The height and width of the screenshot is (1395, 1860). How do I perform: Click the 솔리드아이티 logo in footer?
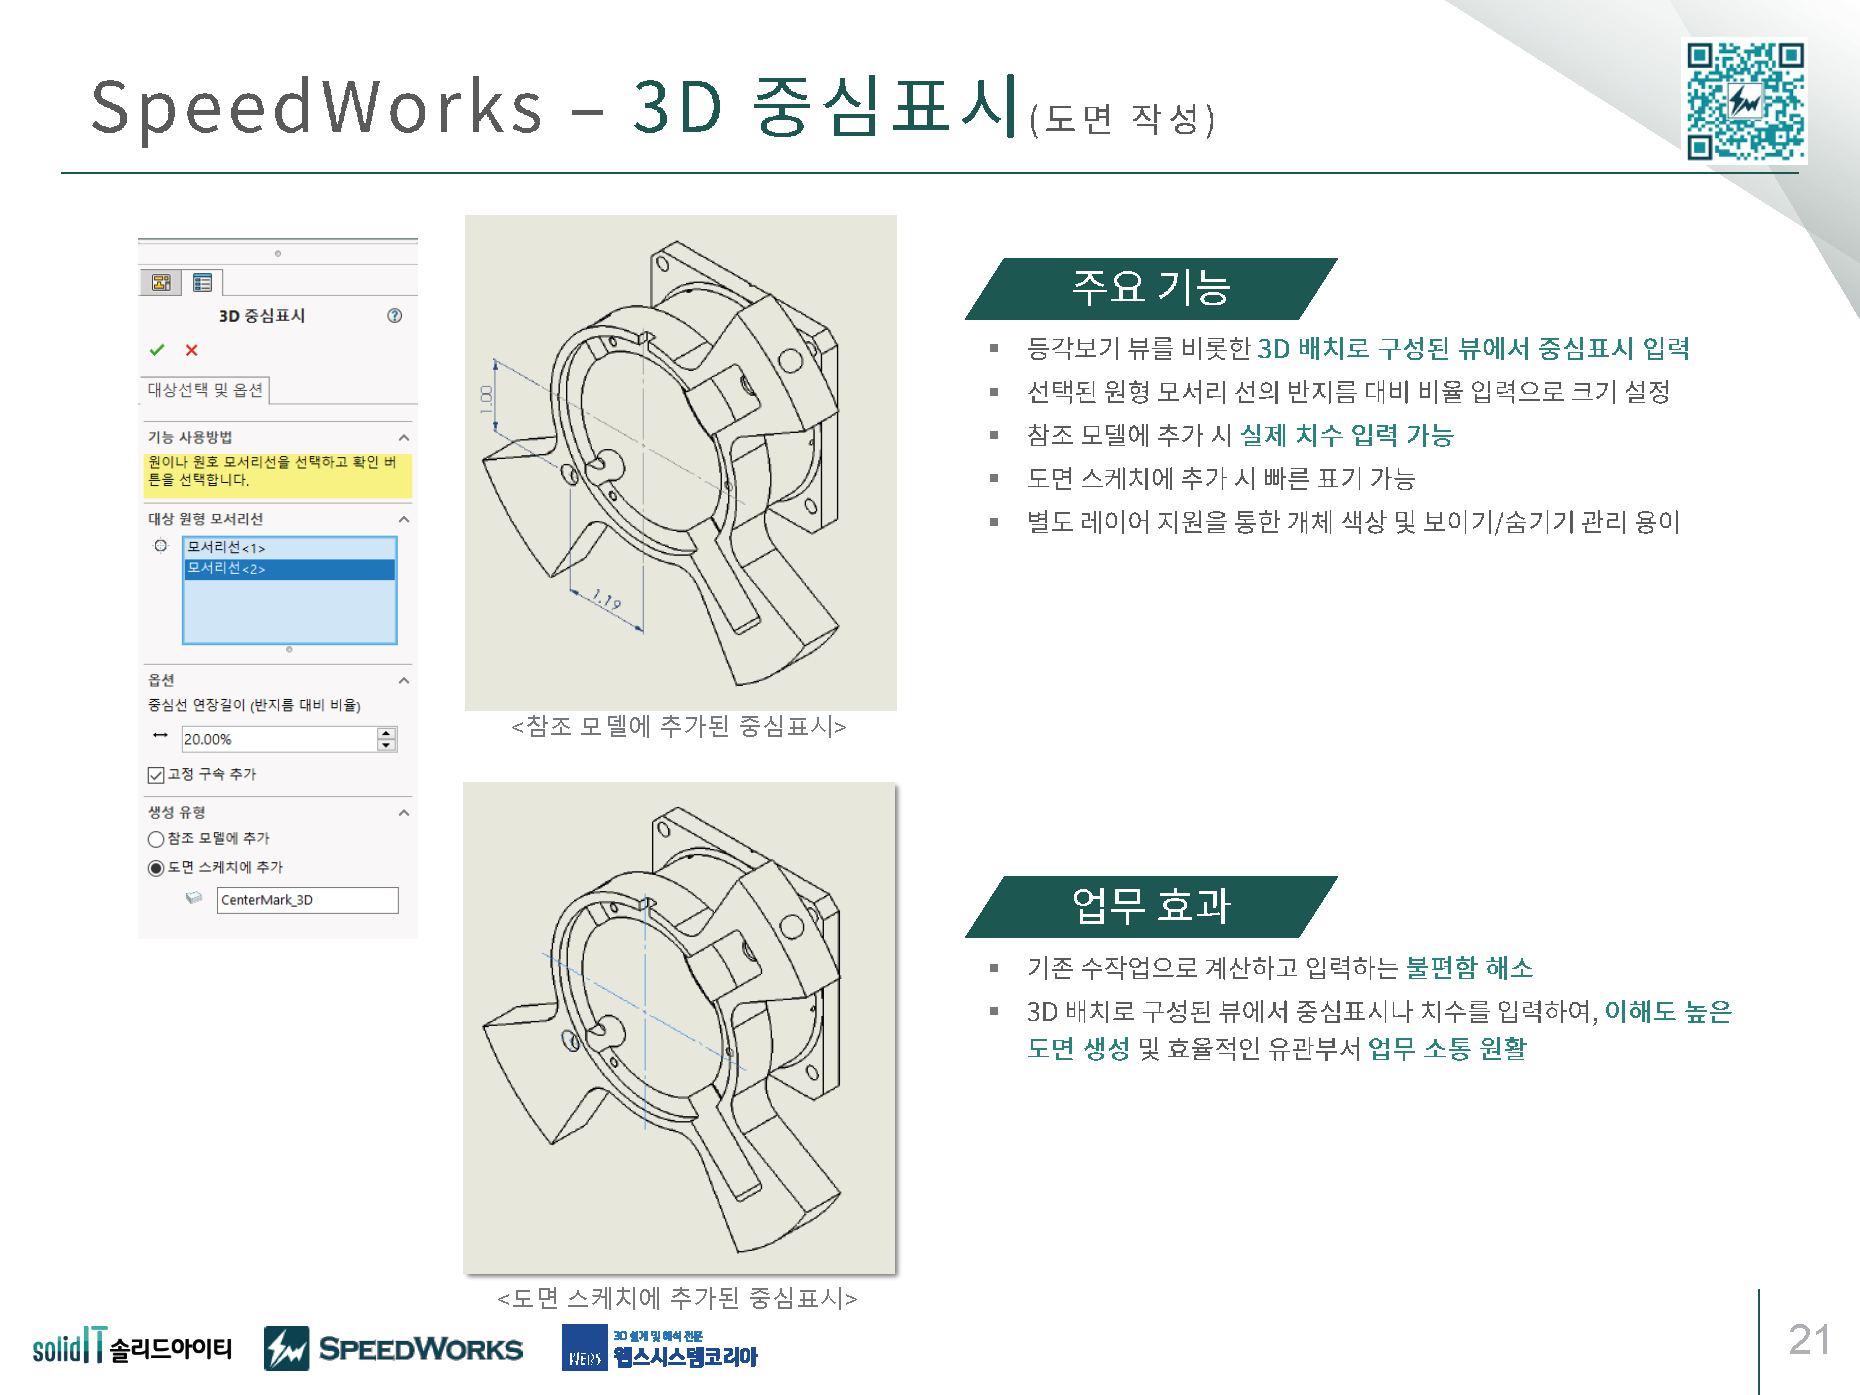point(132,1347)
